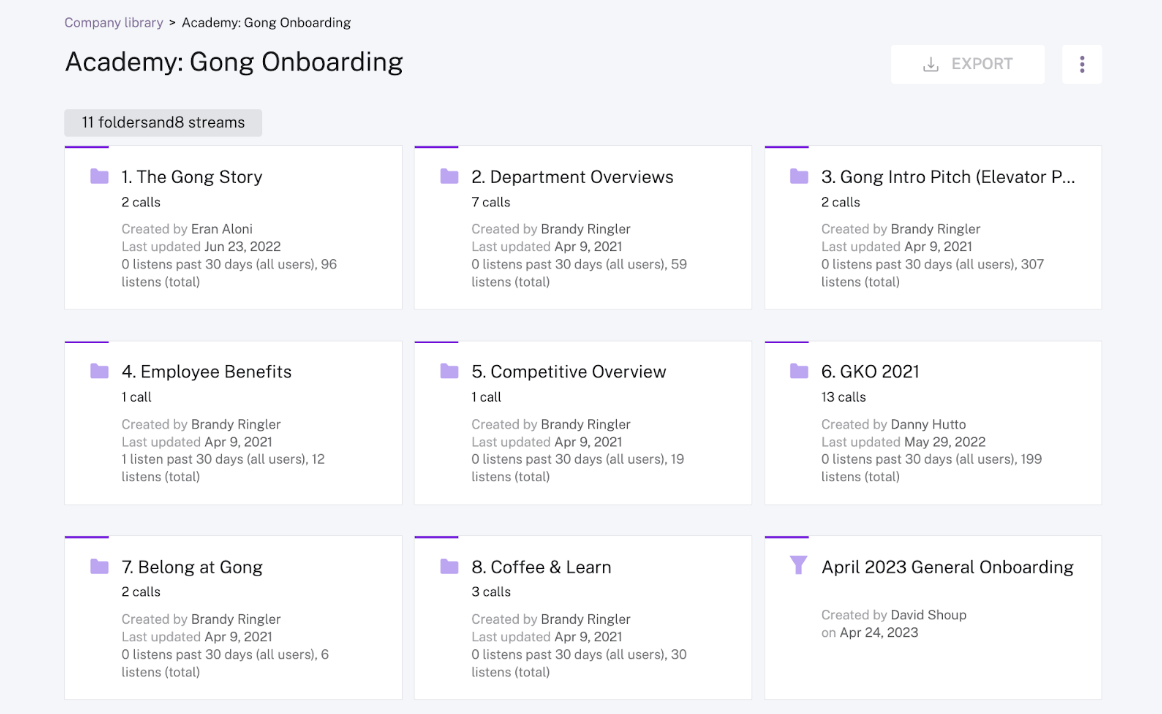Click 'Created by Danny Hutto' text
This screenshot has width=1162, height=714.
click(893, 424)
